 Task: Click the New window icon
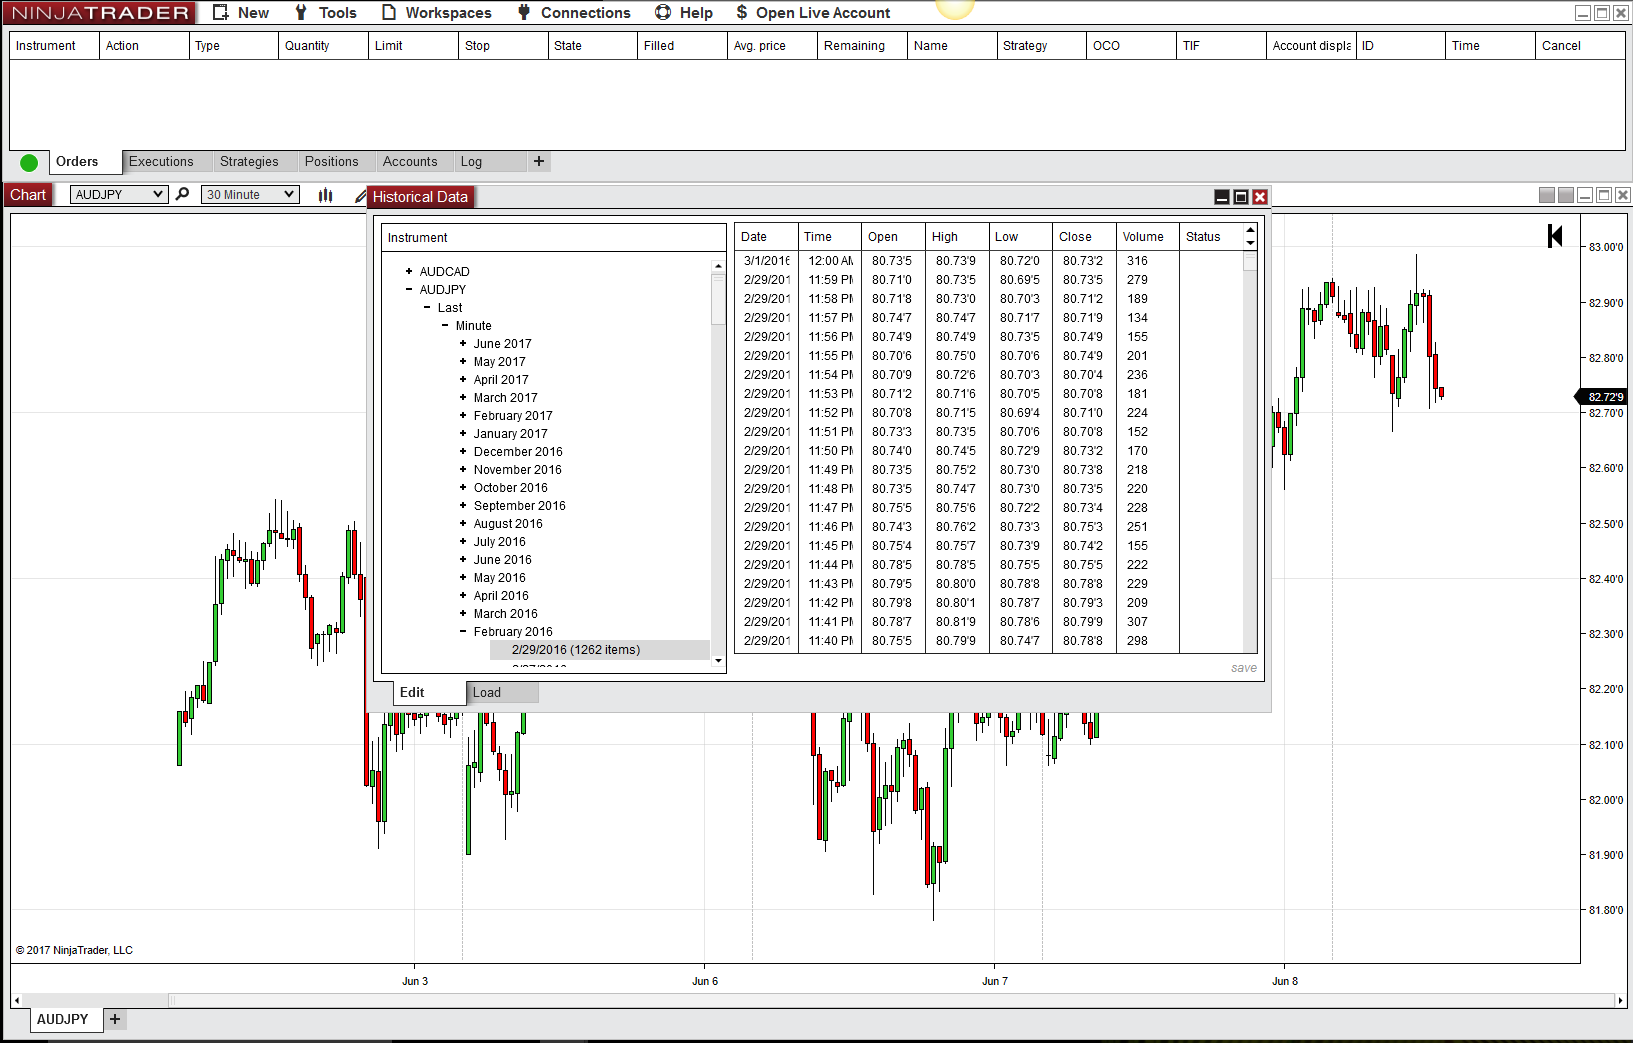221,13
